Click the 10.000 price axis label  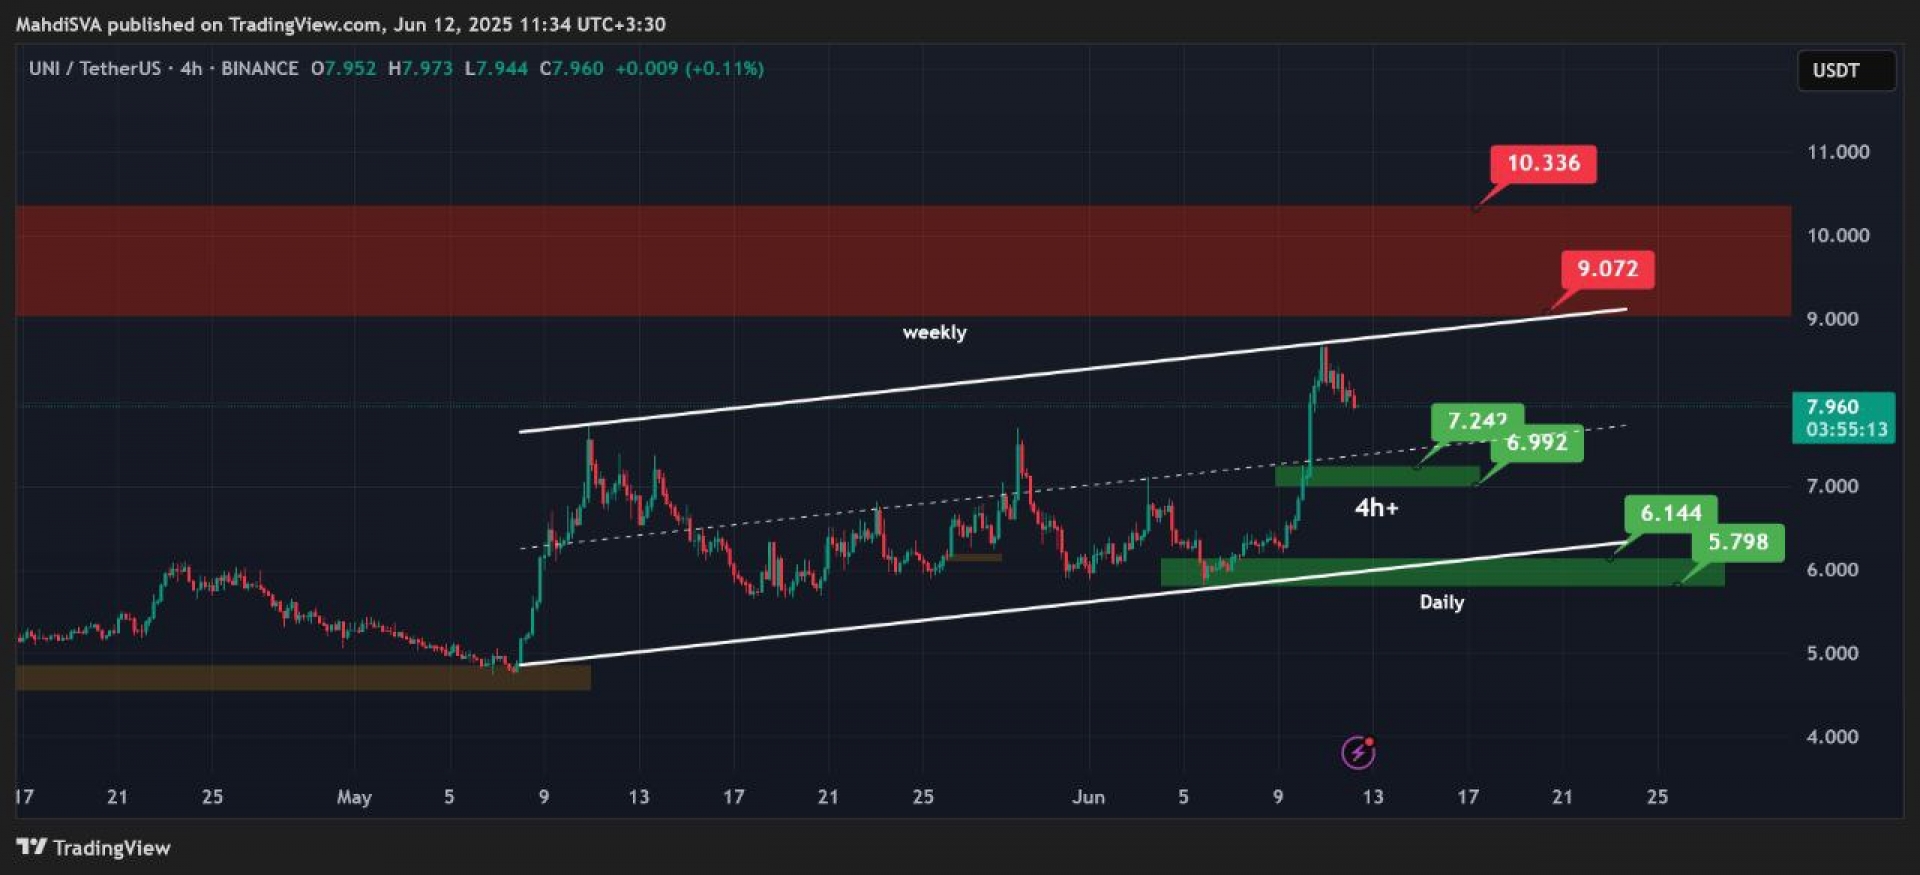(x=1837, y=236)
